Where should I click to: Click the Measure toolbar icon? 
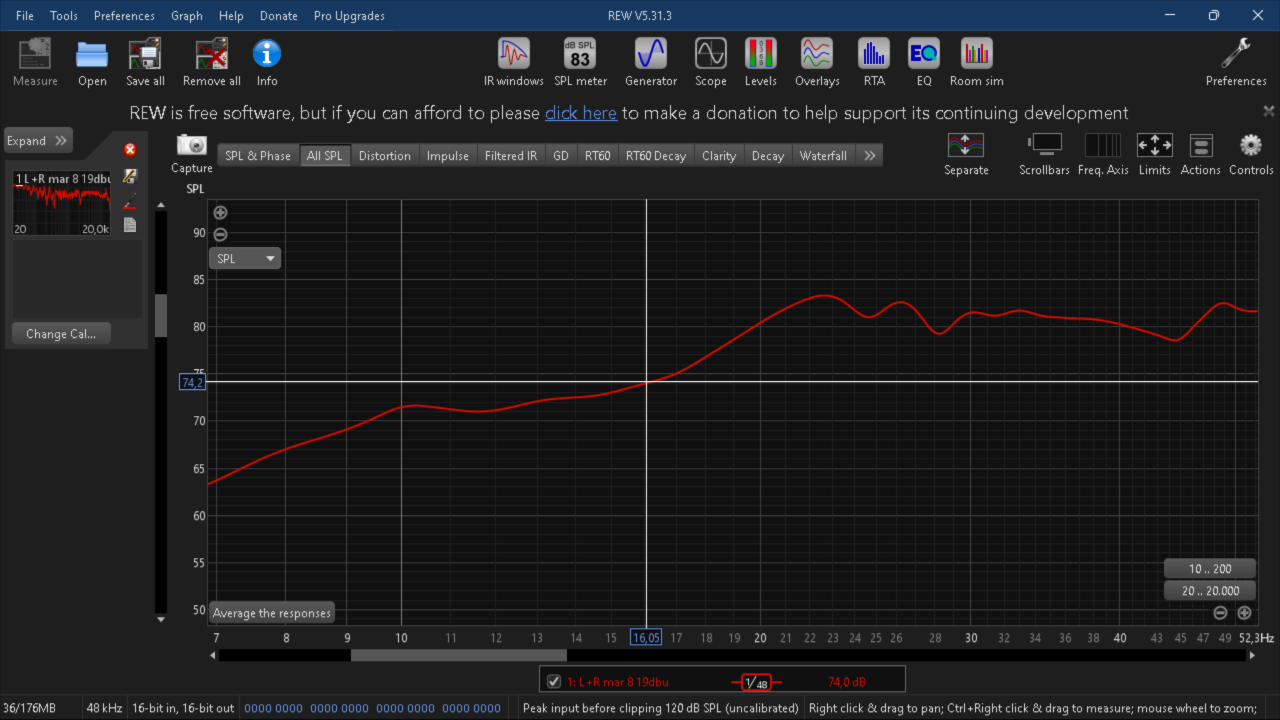[x=35, y=62]
